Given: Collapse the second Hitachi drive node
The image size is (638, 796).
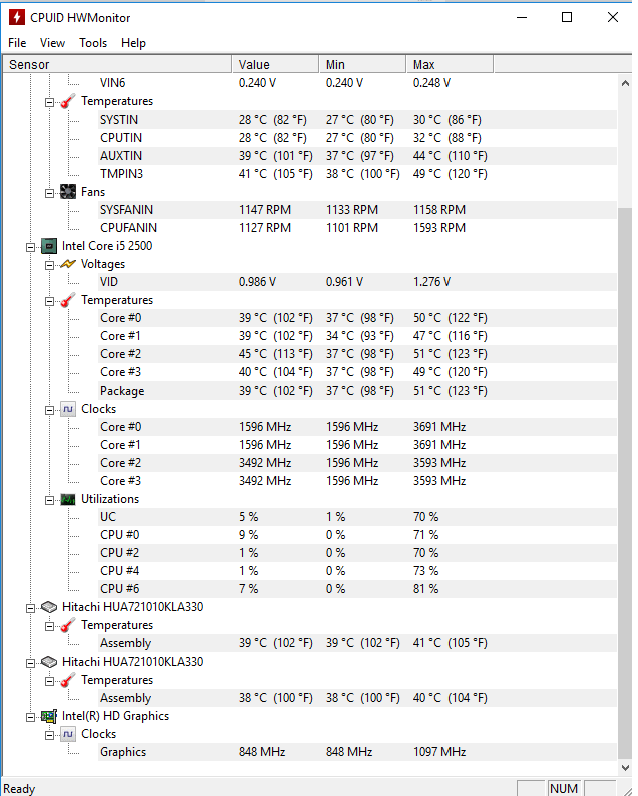Looking at the screenshot, I should click(x=32, y=662).
